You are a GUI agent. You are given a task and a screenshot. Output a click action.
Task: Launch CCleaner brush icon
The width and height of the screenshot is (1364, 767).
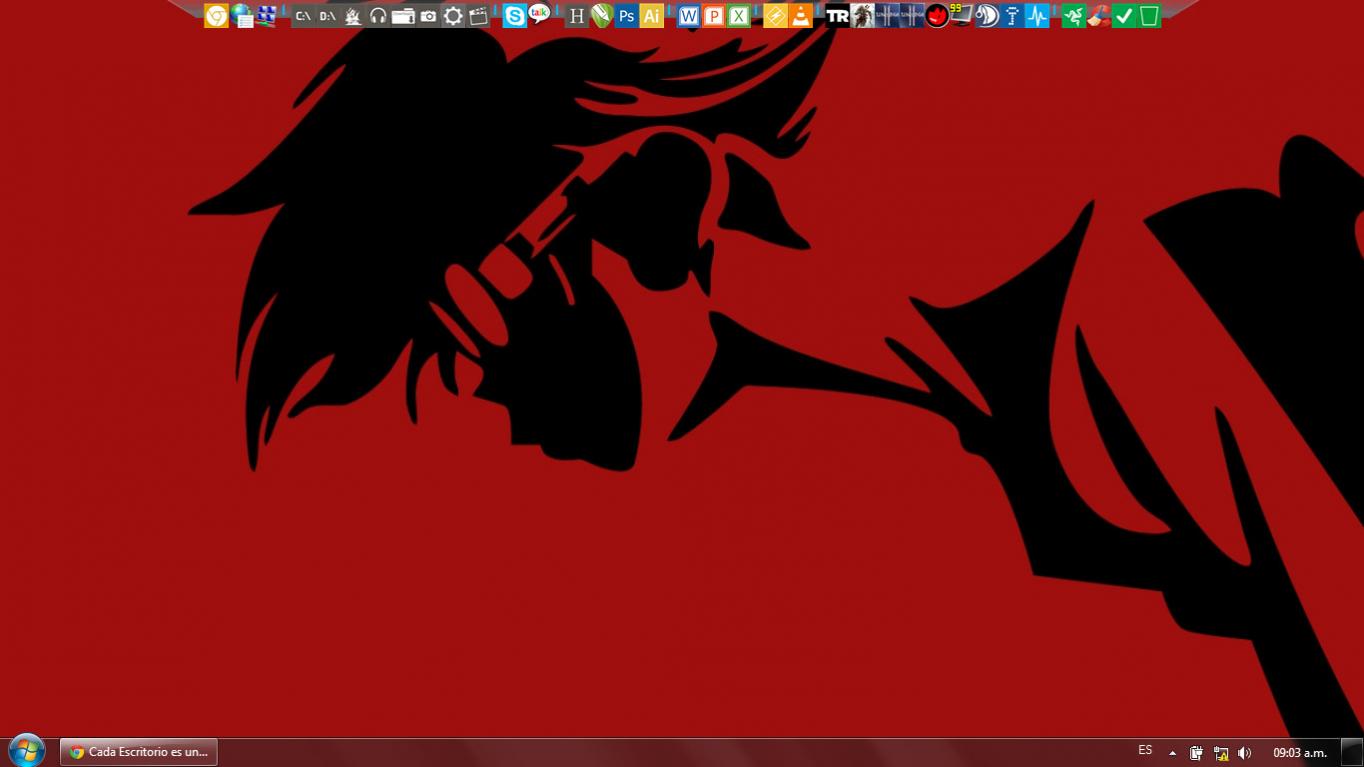[x=1098, y=16]
